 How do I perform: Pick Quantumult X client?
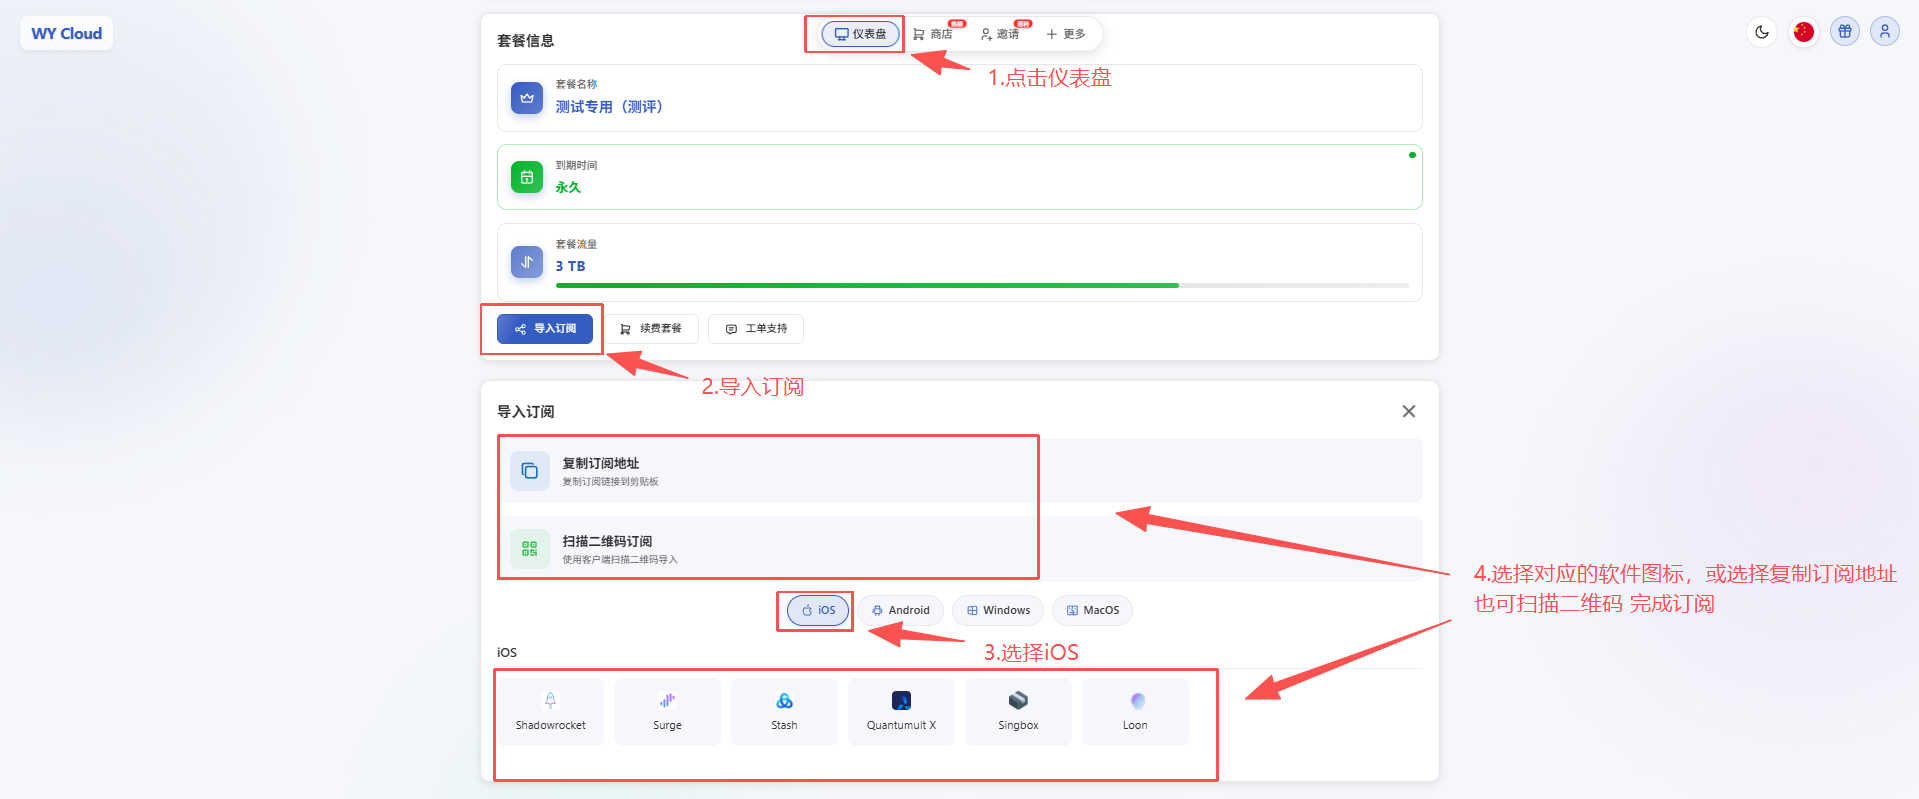click(901, 711)
